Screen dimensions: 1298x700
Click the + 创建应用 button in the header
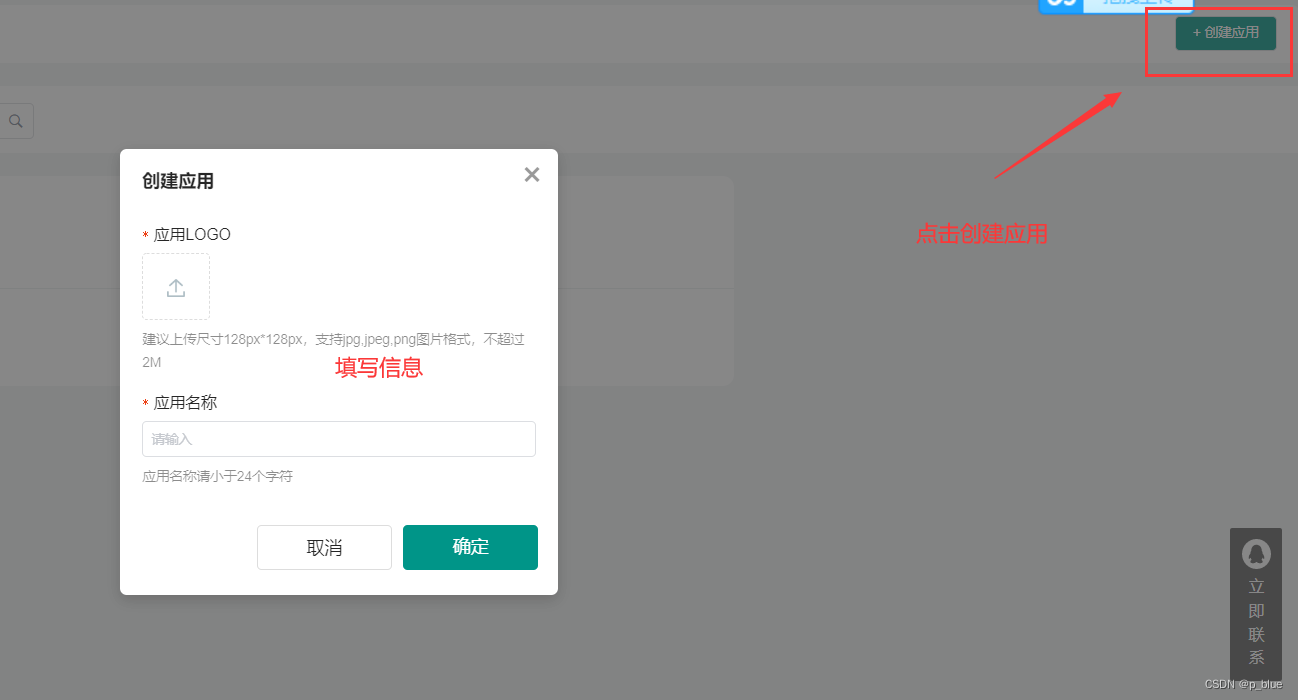[x=1226, y=33]
